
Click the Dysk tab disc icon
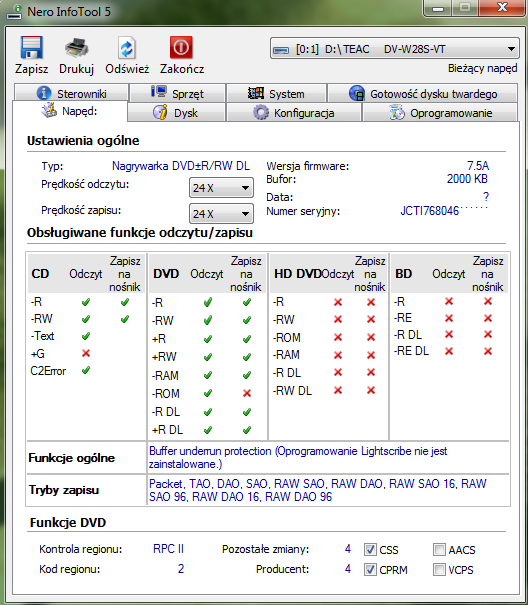(160, 112)
